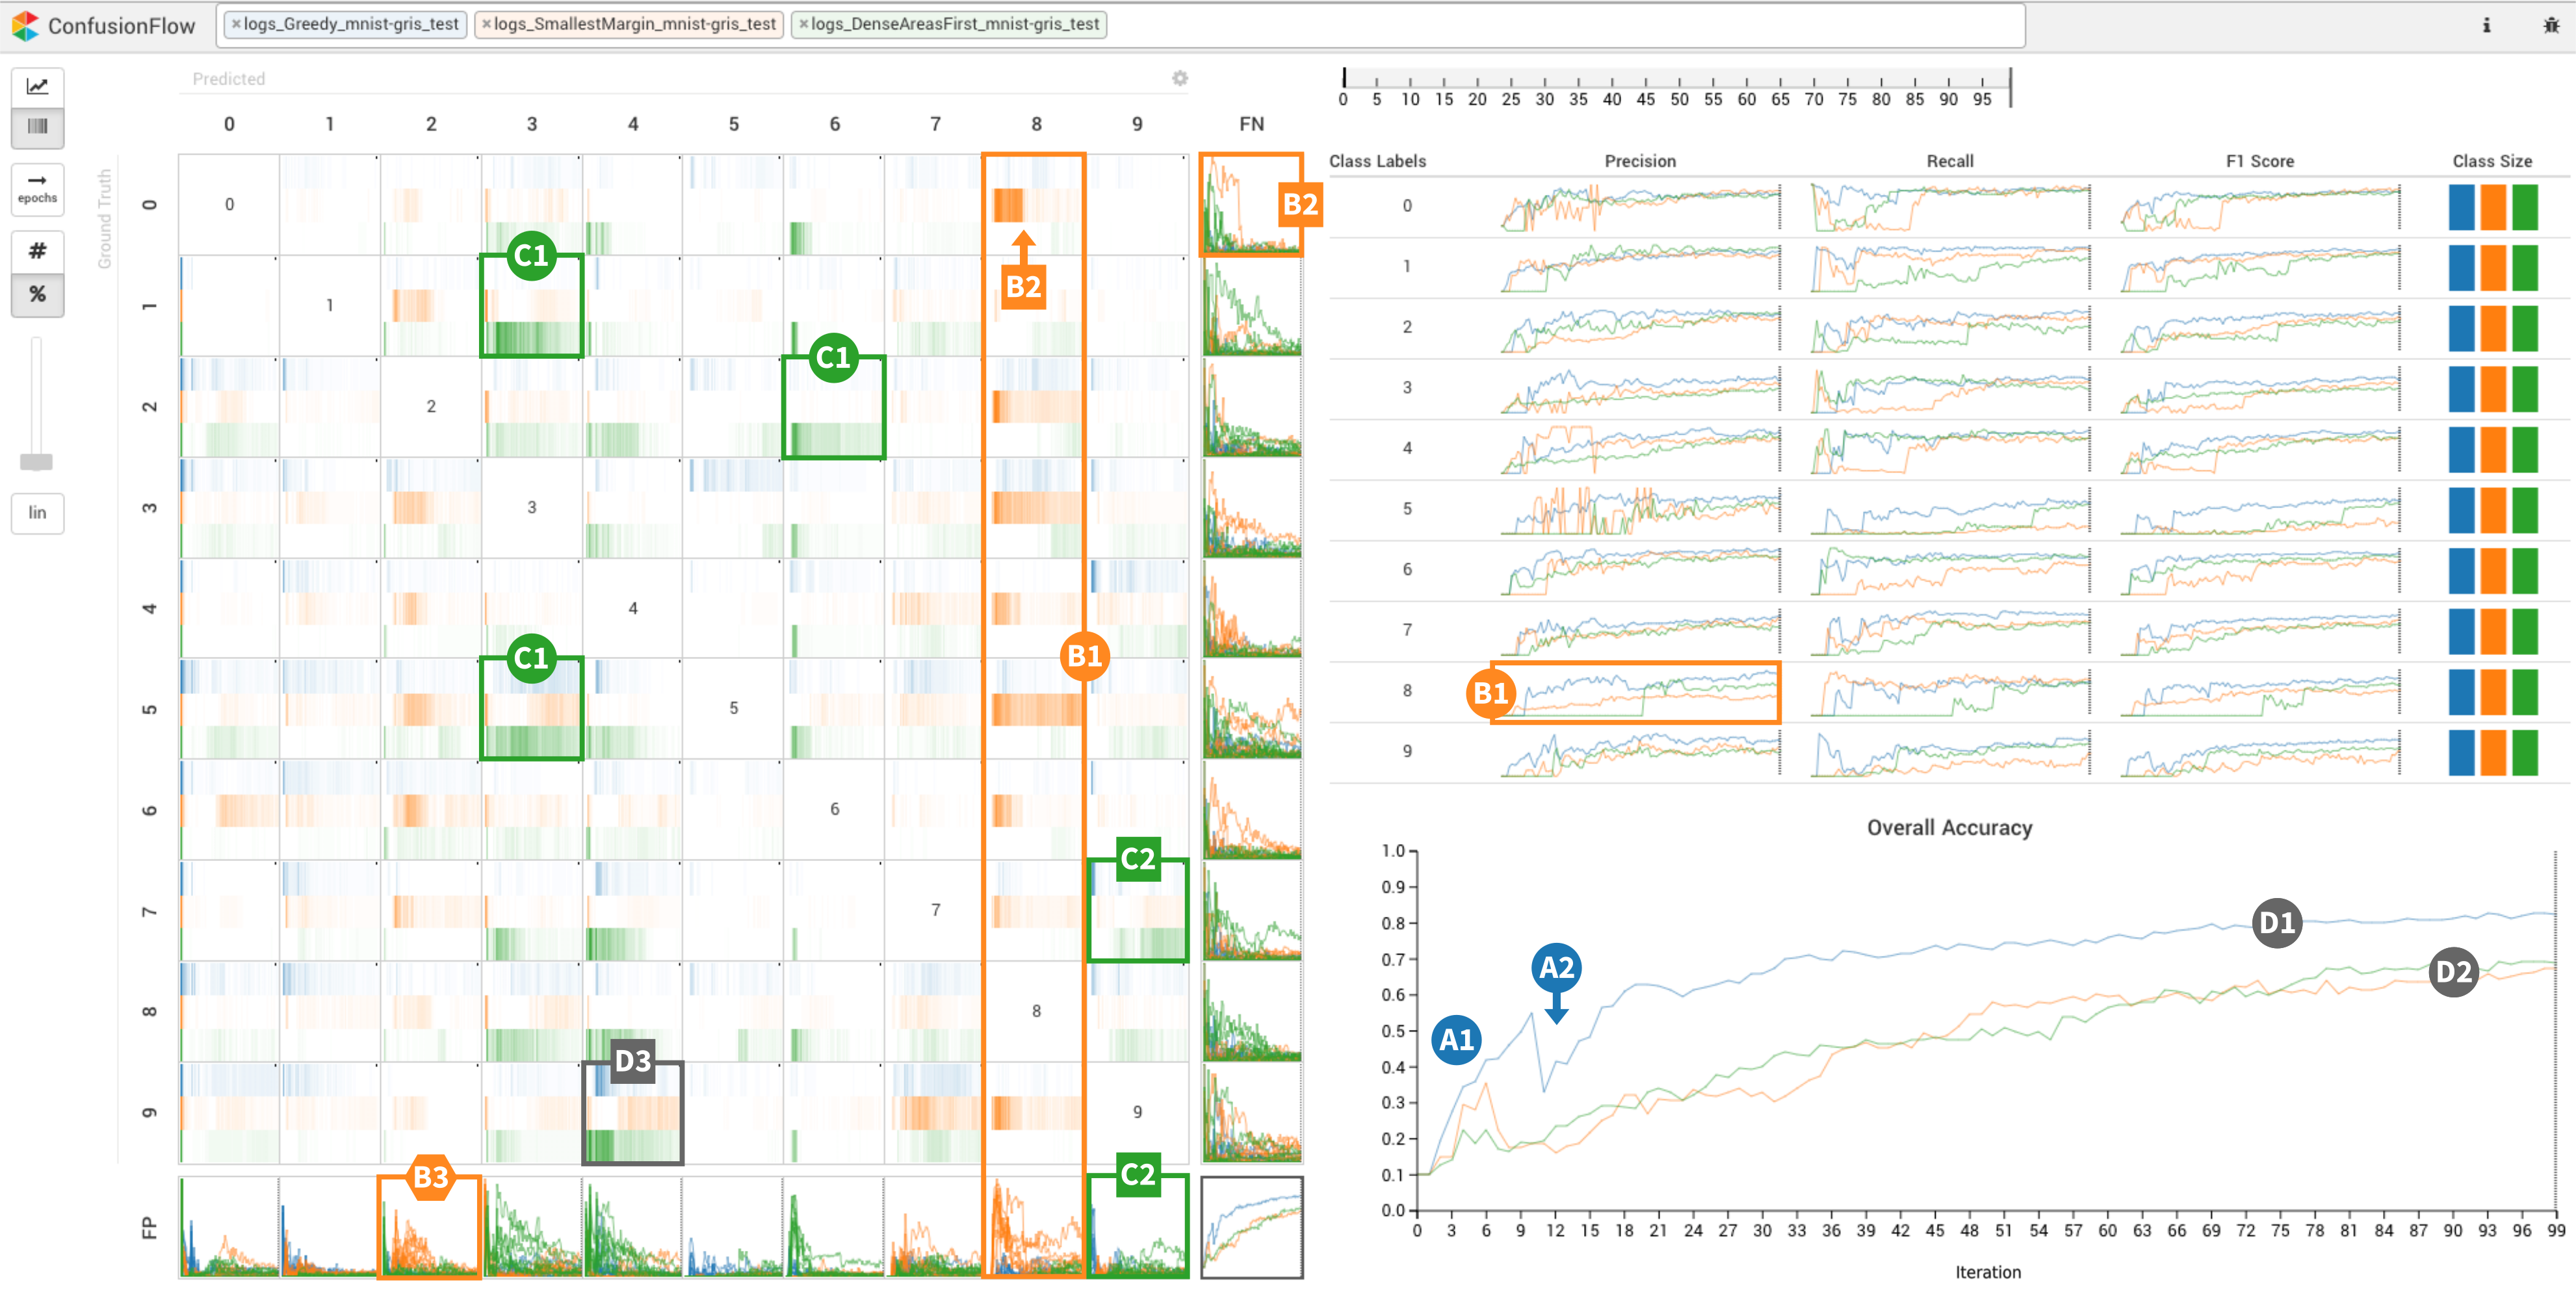Remove logs_SmallestMargin_mnist-gris_test dataset tag
2576x1297 pixels.
486,24
